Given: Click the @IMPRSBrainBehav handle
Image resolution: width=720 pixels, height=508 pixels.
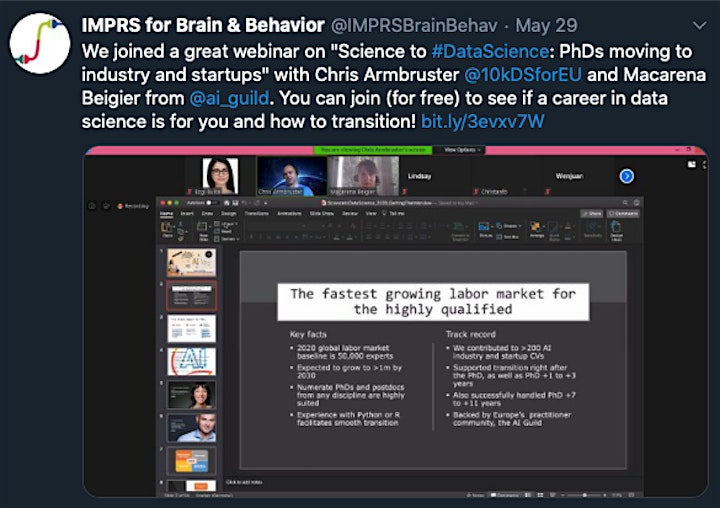Looking at the screenshot, I should pos(414,26).
